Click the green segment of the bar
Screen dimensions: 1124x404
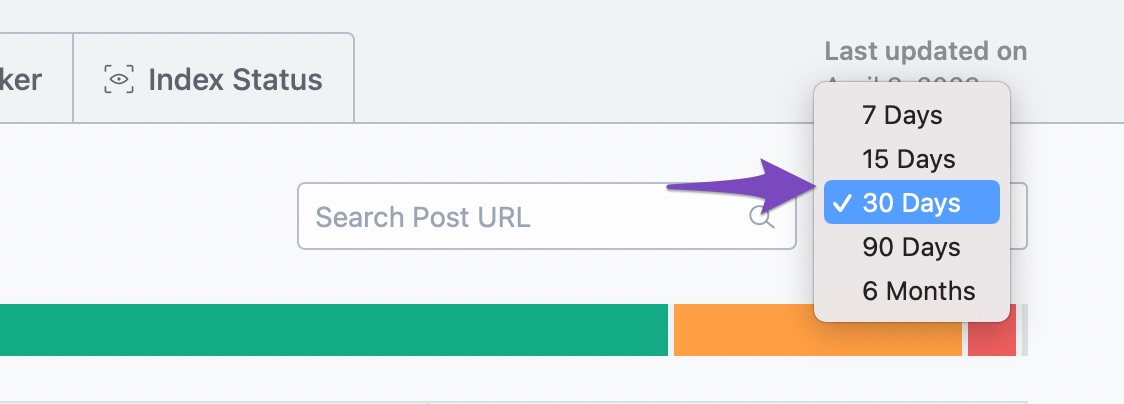(330, 330)
